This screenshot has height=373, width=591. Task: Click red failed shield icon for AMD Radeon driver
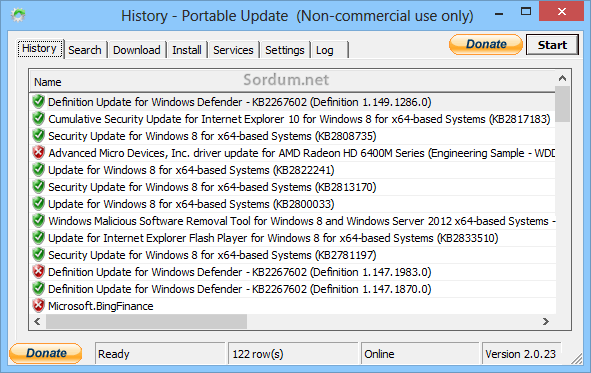(38, 153)
